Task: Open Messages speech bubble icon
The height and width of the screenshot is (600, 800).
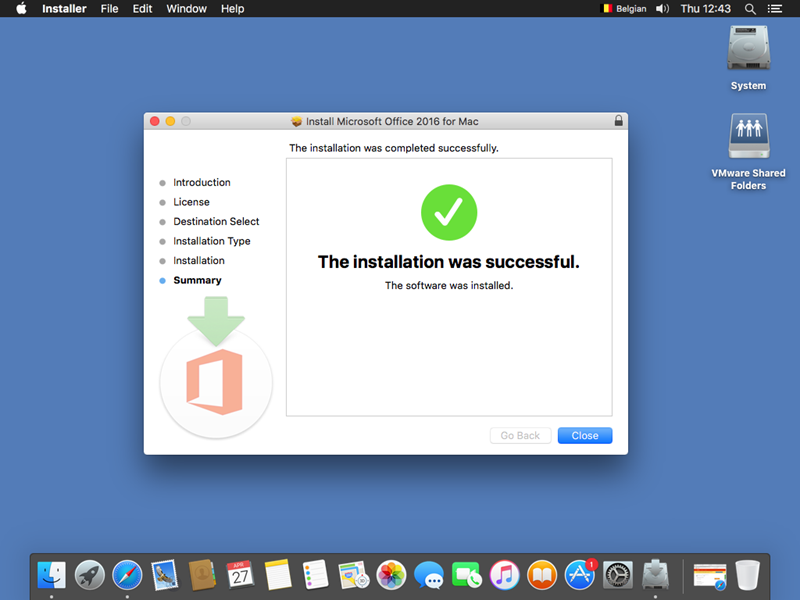Action: 429,575
